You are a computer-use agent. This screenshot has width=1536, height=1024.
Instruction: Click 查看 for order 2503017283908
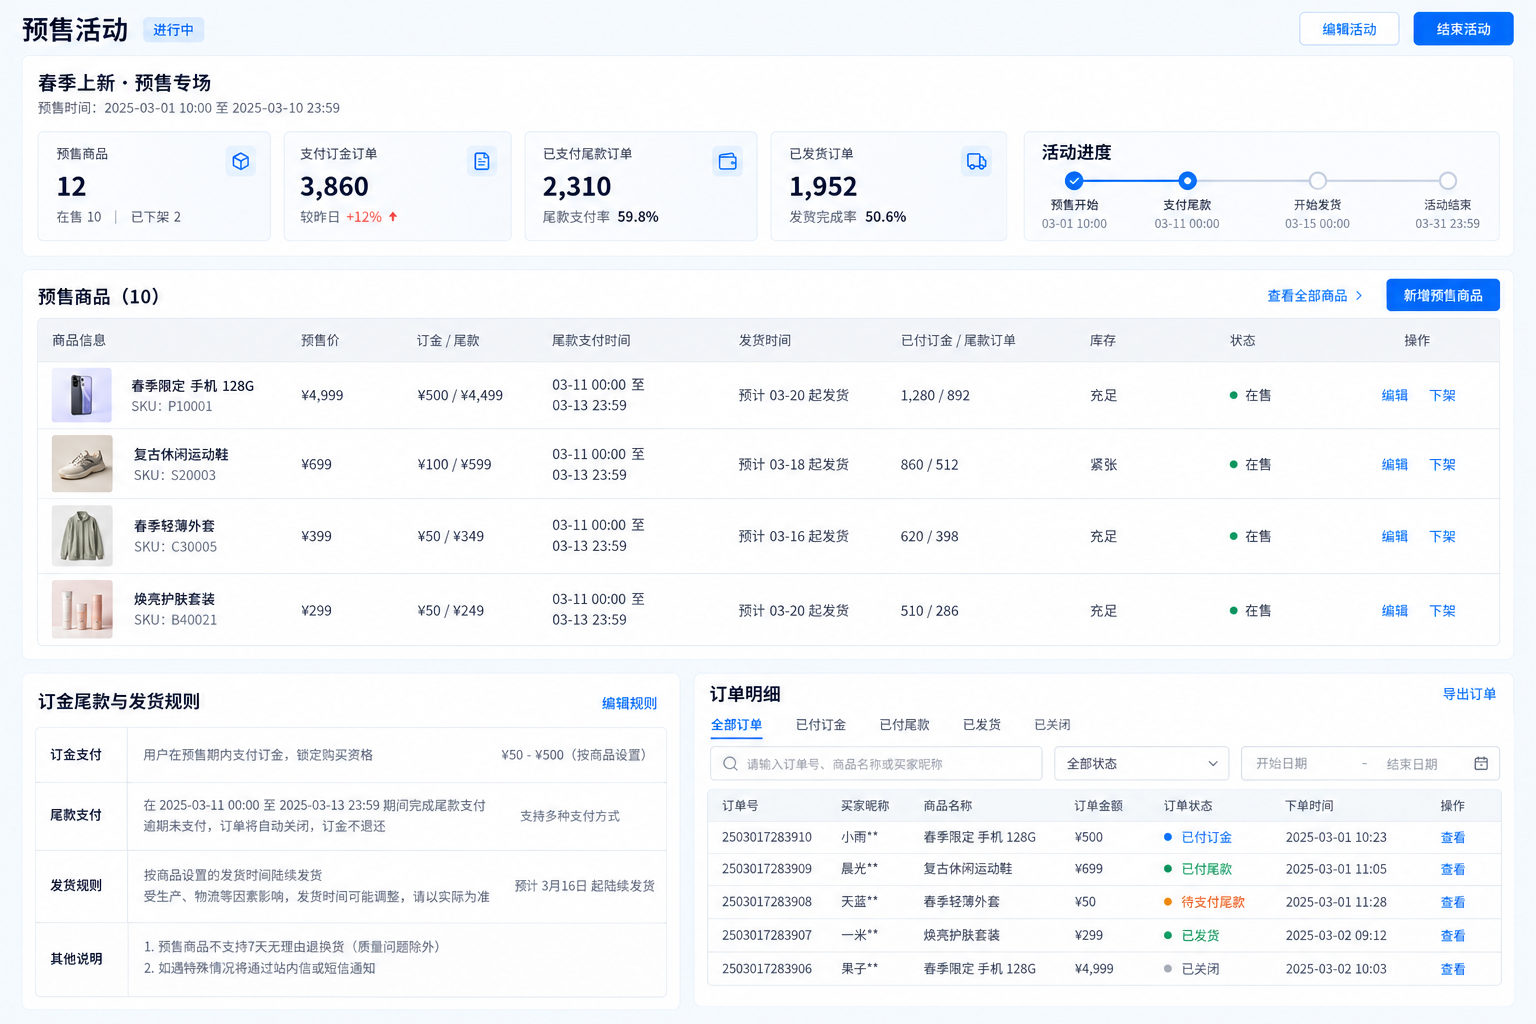pyautogui.click(x=1453, y=902)
